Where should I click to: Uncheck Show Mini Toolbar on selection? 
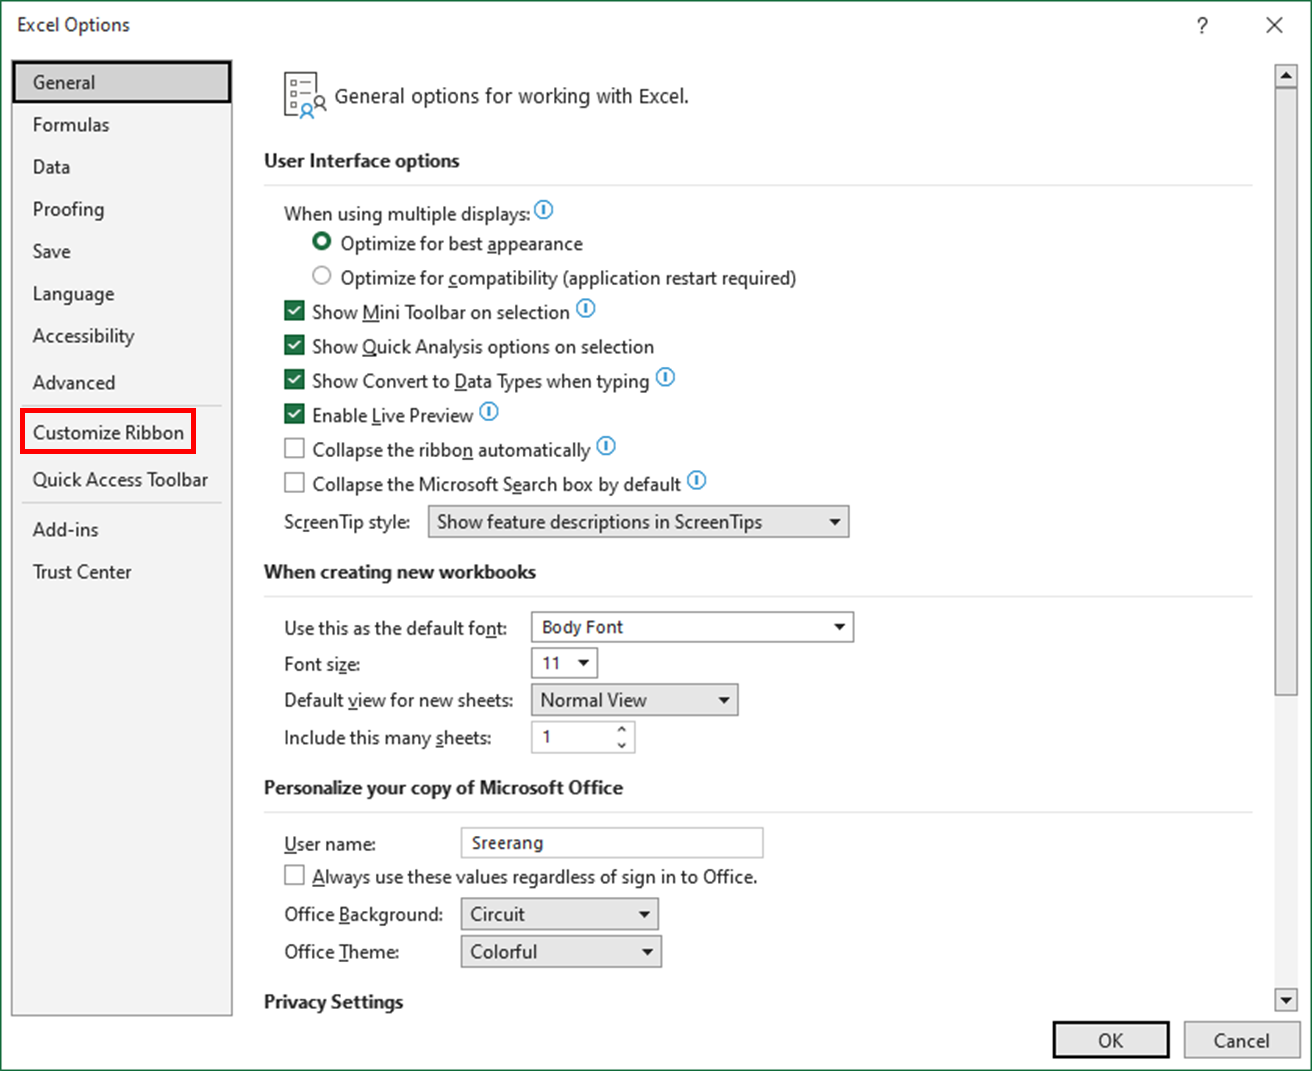(x=294, y=311)
